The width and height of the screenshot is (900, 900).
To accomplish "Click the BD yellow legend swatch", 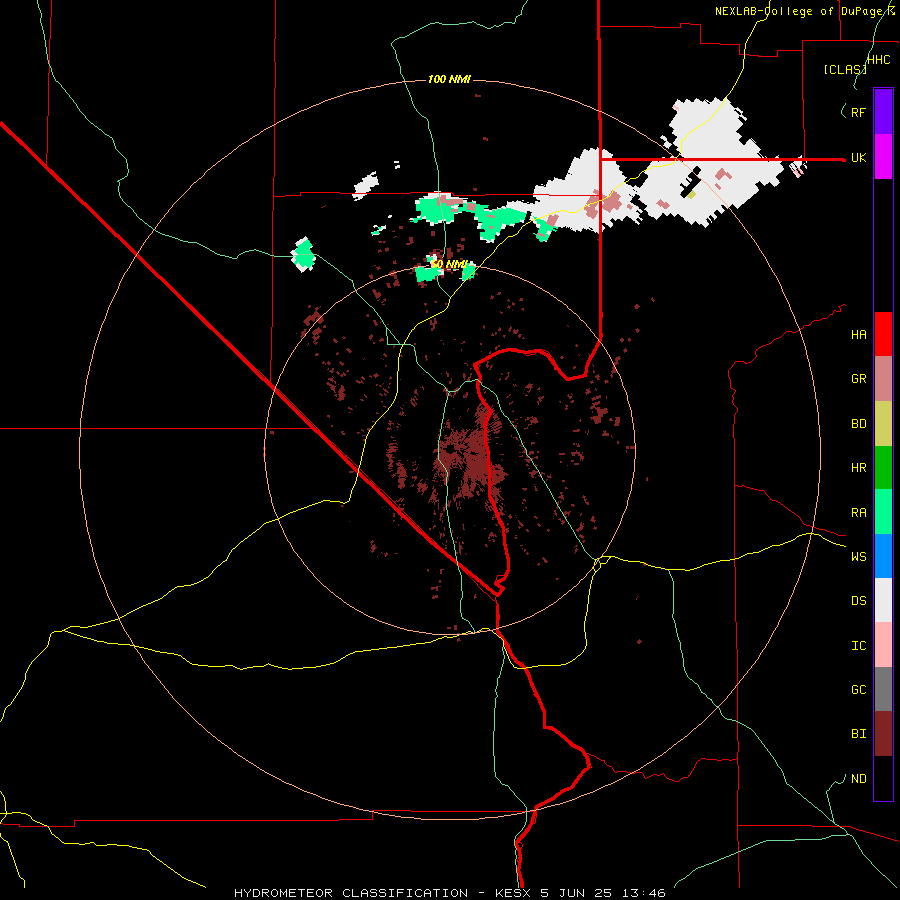I will coord(883,424).
